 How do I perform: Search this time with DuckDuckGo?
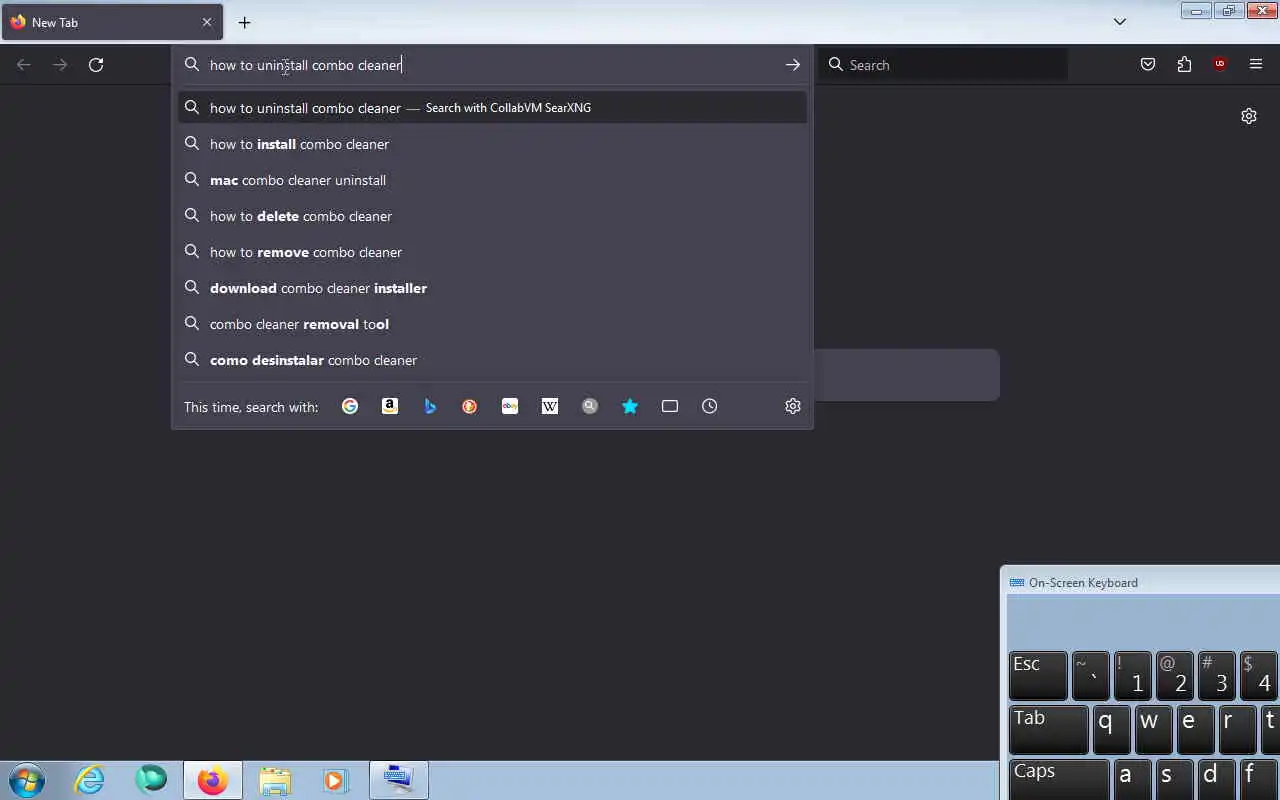click(x=470, y=406)
